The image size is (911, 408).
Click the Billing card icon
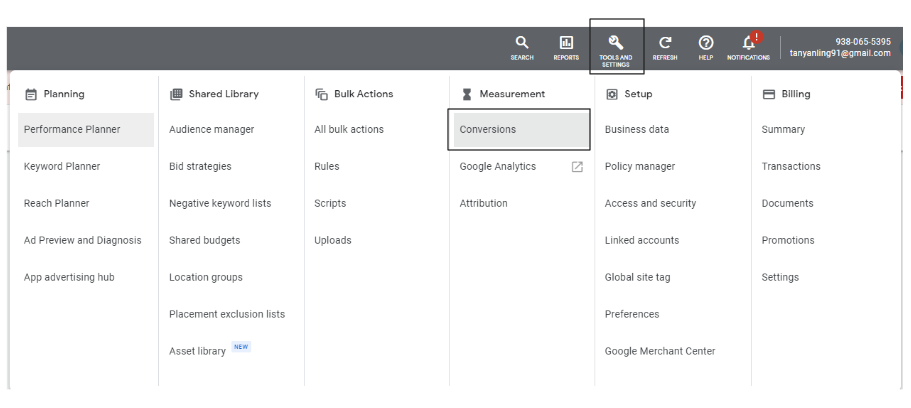point(768,94)
